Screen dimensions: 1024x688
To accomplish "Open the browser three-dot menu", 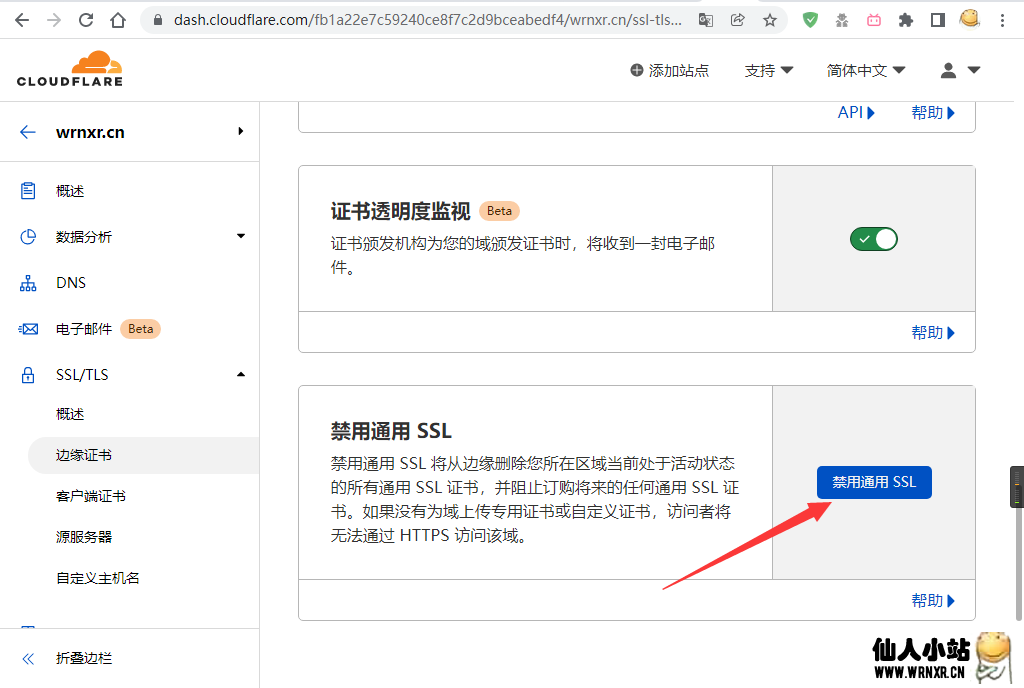I will (x=1002, y=20).
